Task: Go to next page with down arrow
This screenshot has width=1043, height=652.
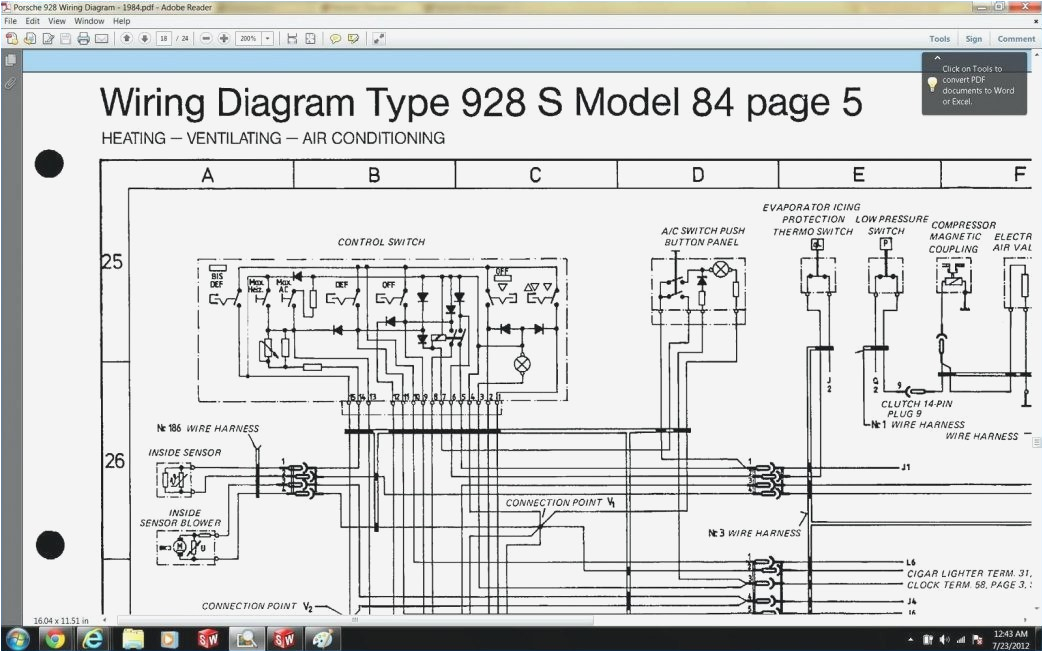Action: click(144, 39)
